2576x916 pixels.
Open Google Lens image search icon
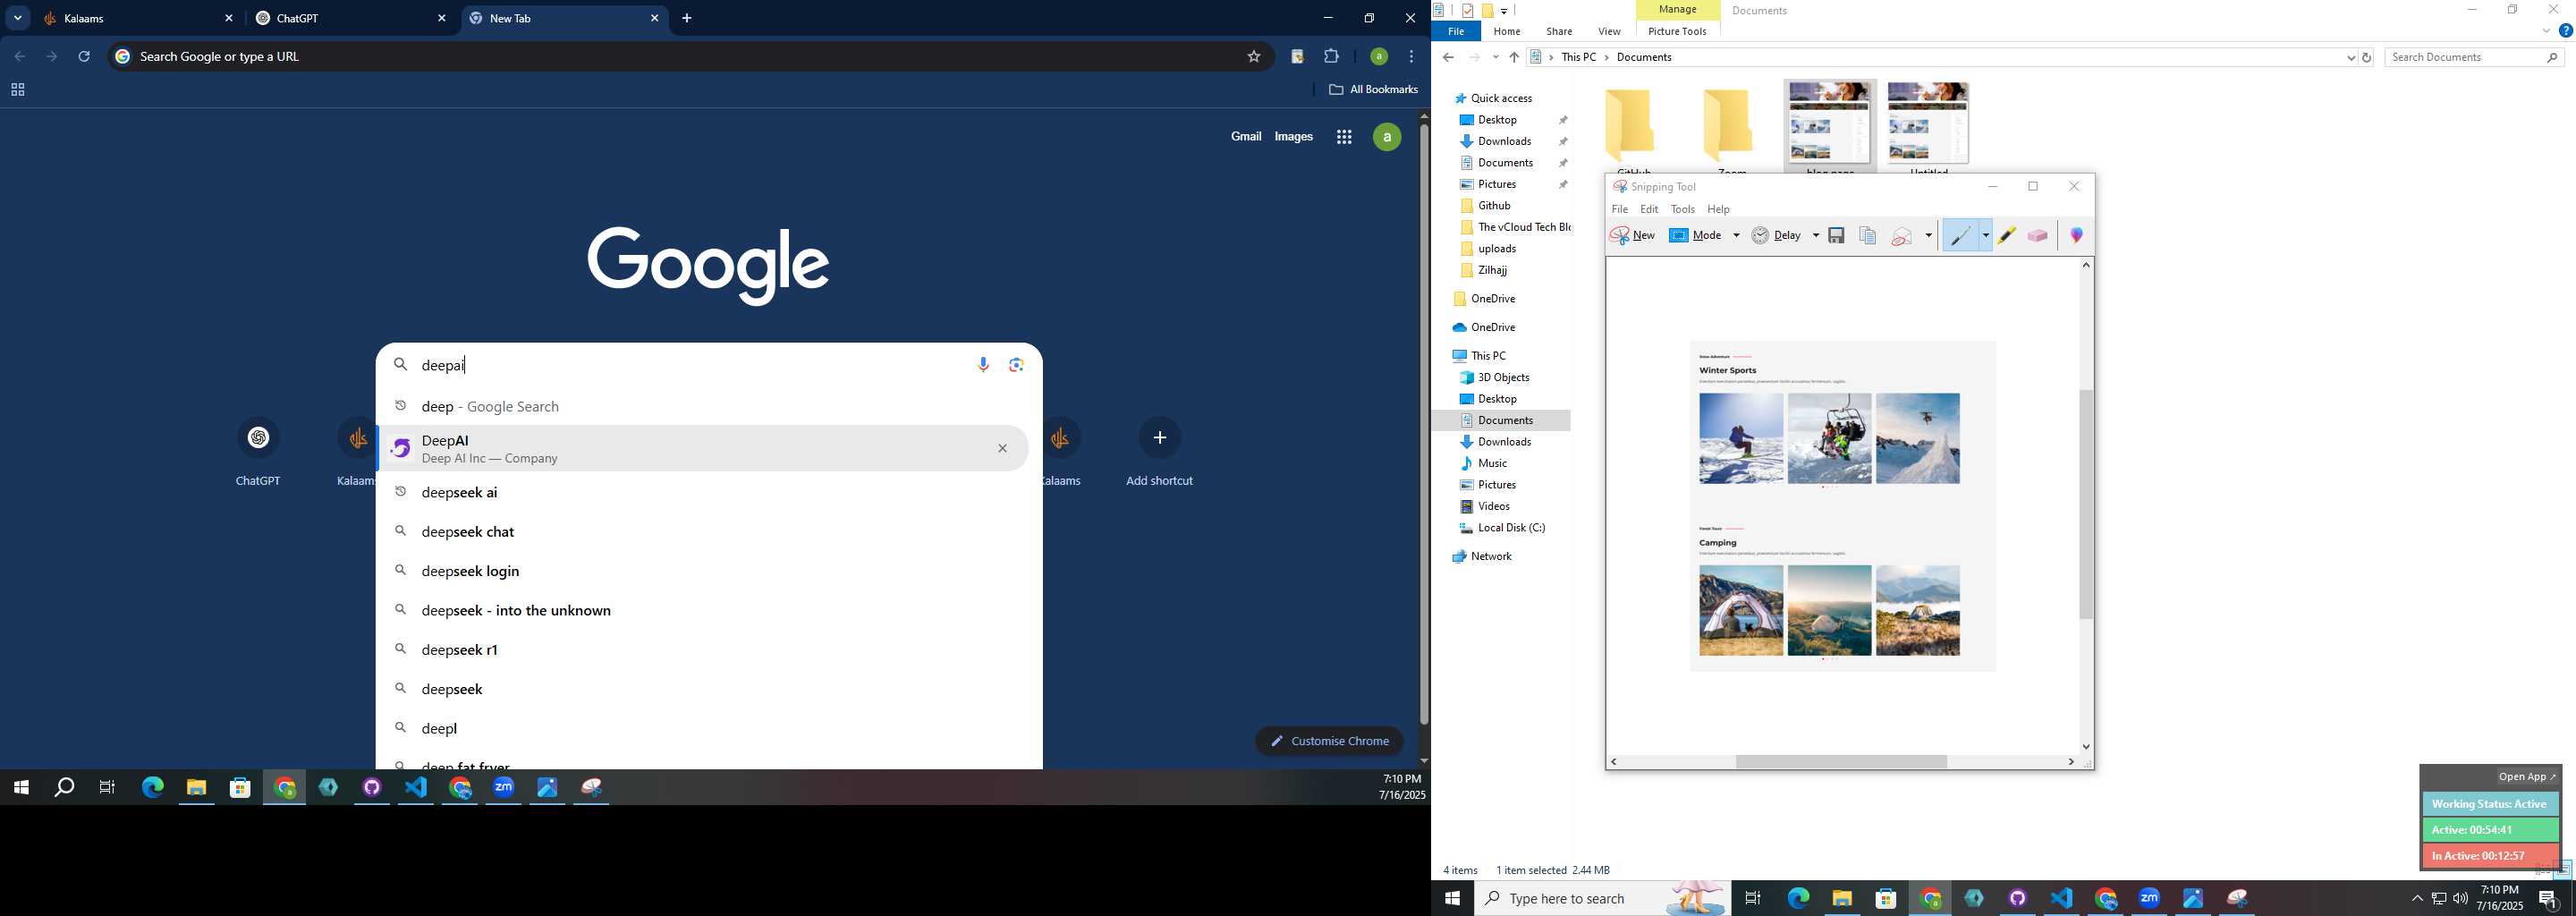pos(1017,365)
